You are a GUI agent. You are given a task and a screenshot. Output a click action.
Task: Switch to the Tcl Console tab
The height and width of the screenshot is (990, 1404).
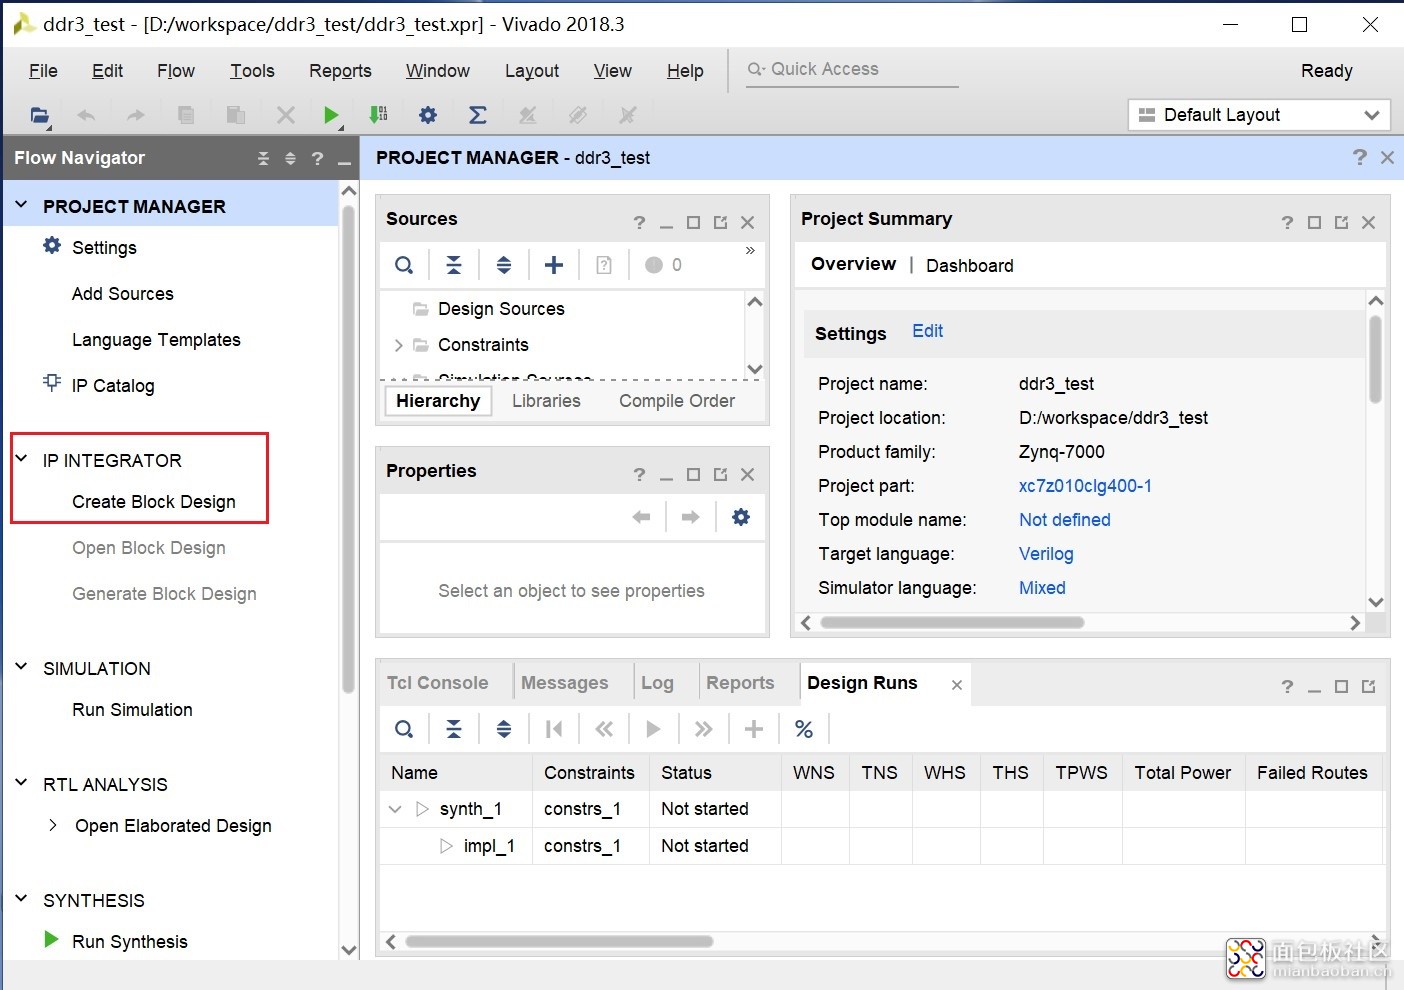438,683
